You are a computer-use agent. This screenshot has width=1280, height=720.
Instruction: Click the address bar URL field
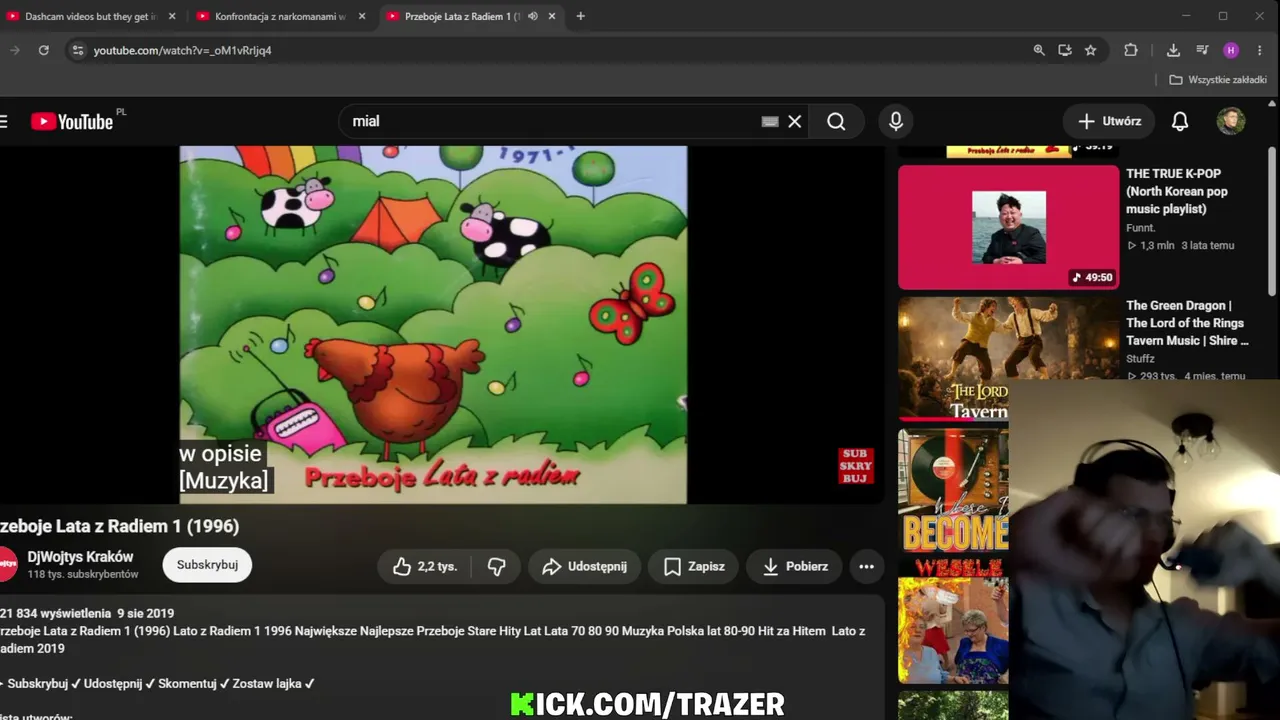[x=550, y=50]
